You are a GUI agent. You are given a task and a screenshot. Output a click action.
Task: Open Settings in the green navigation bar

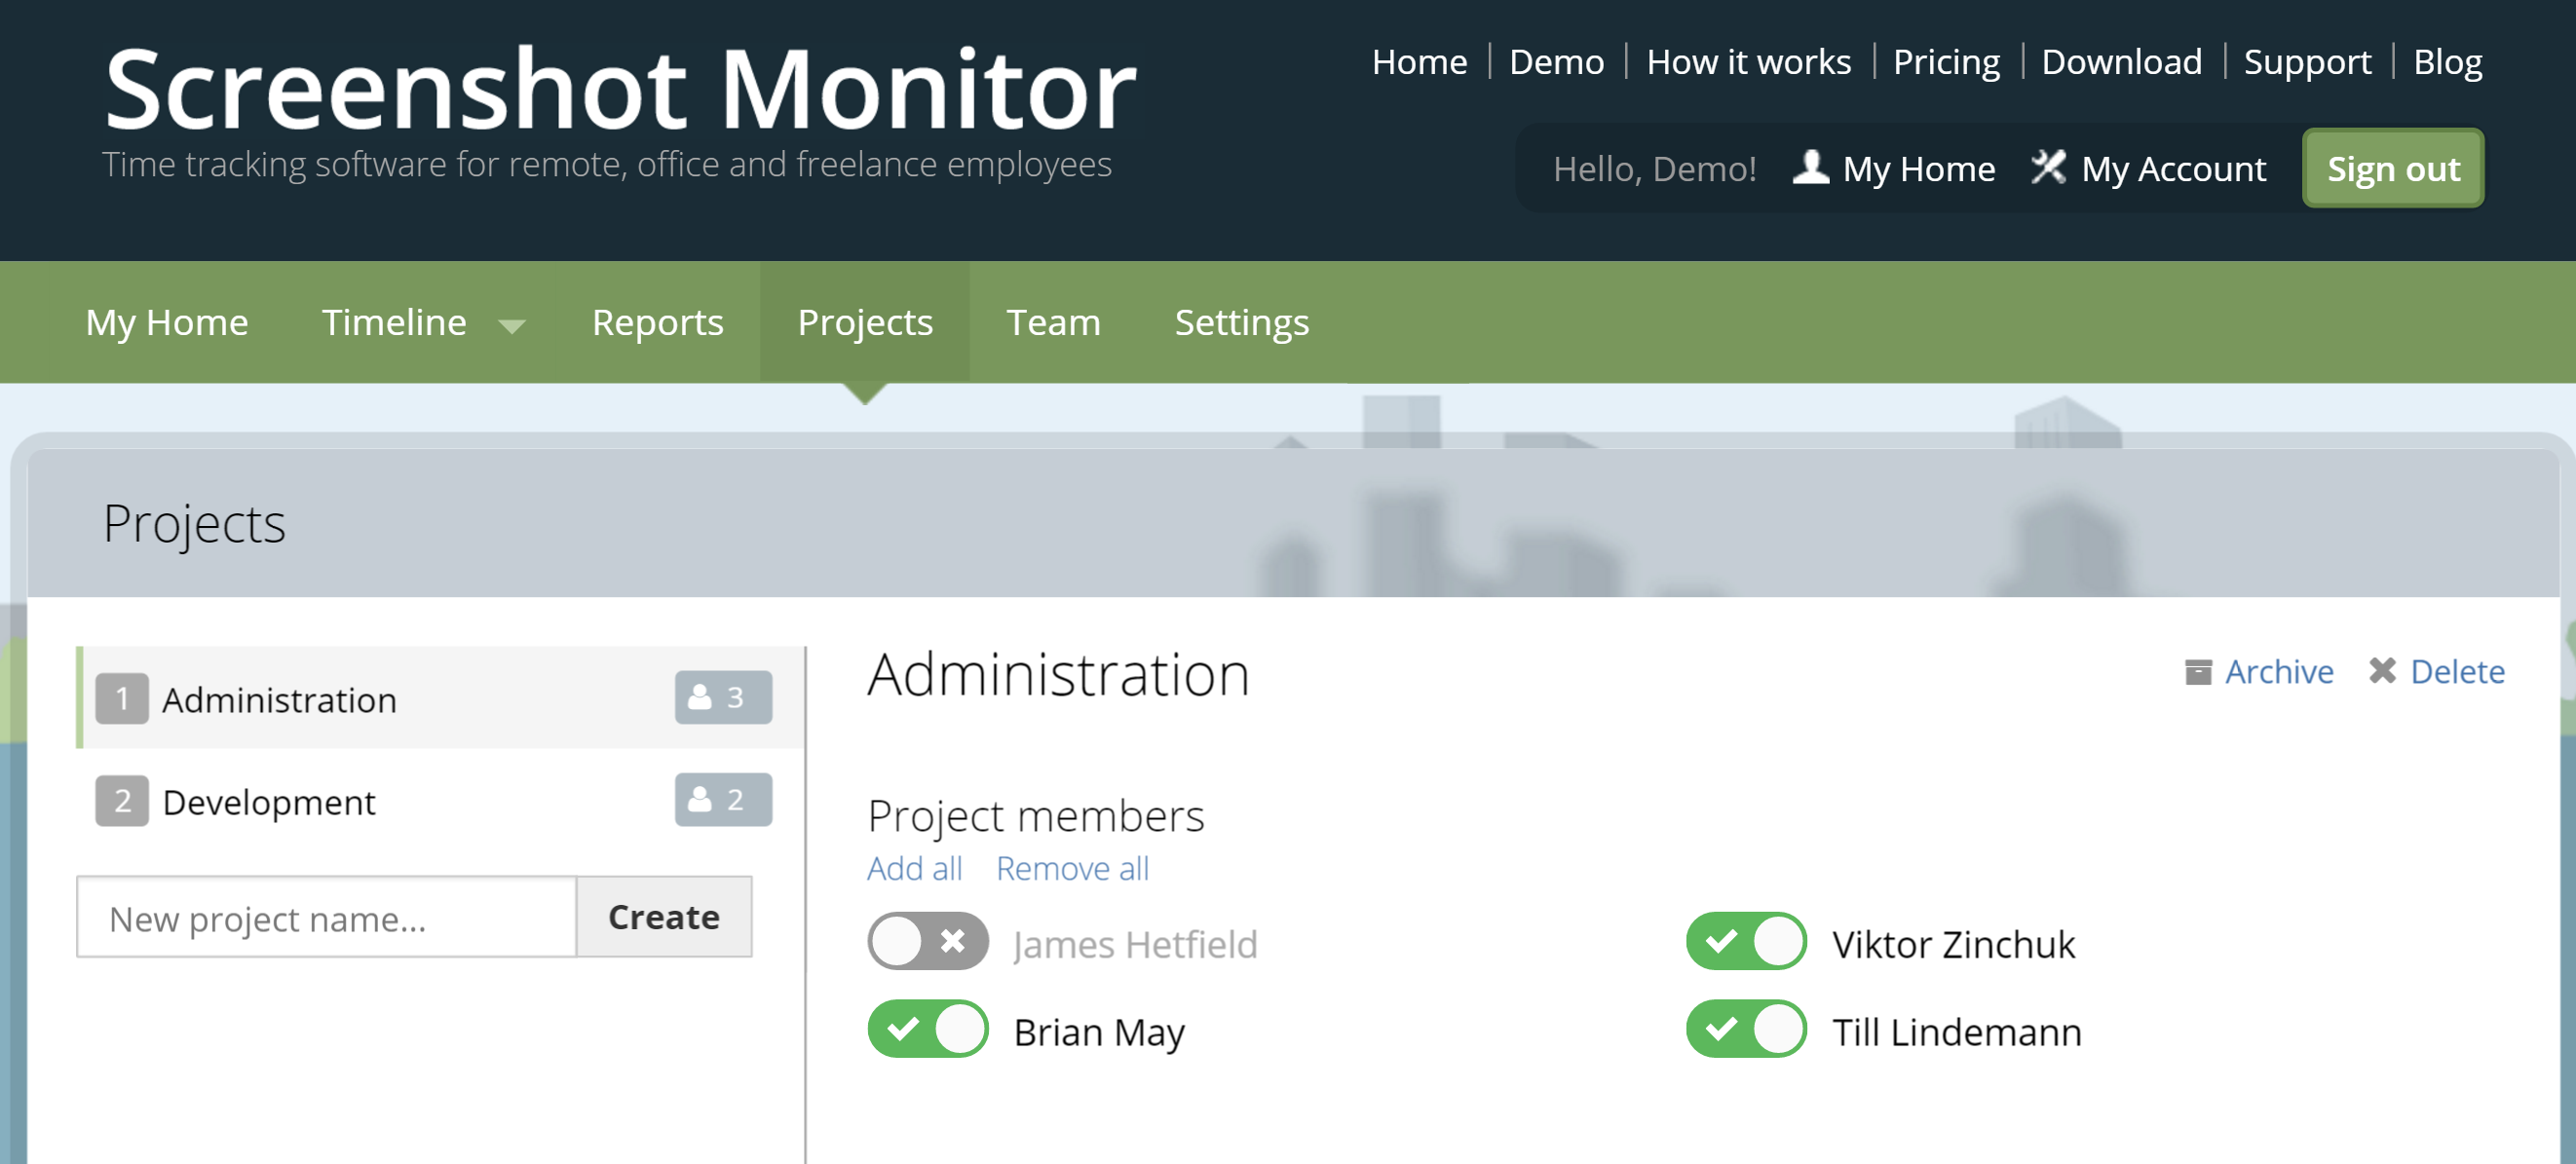tap(1241, 322)
